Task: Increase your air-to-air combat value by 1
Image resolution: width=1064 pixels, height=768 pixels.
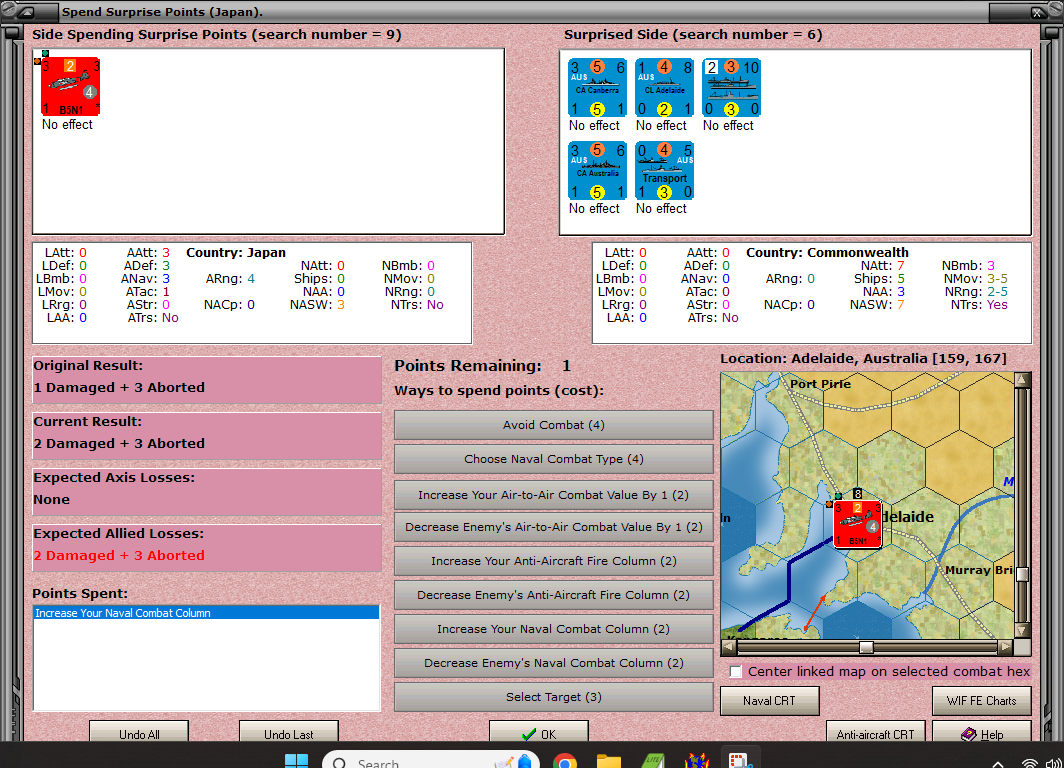Action: coord(554,495)
